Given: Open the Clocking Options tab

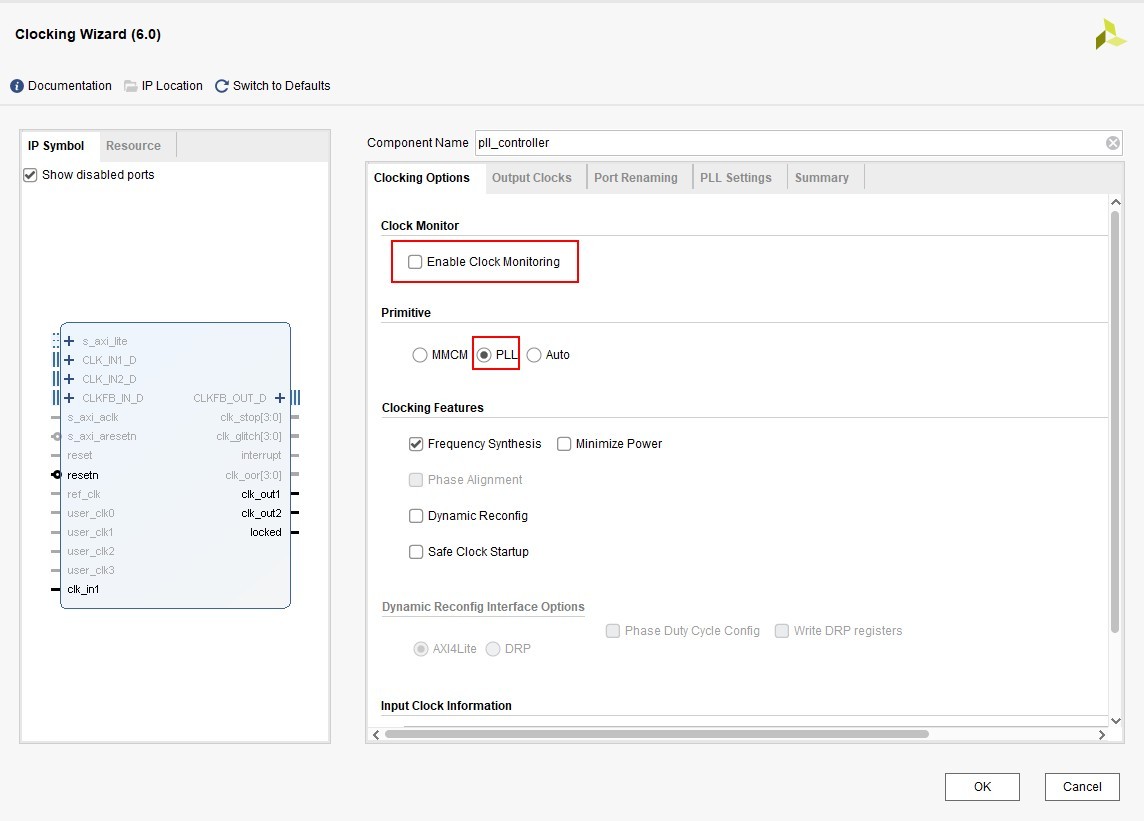Looking at the screenshot, I should (422, 178).
